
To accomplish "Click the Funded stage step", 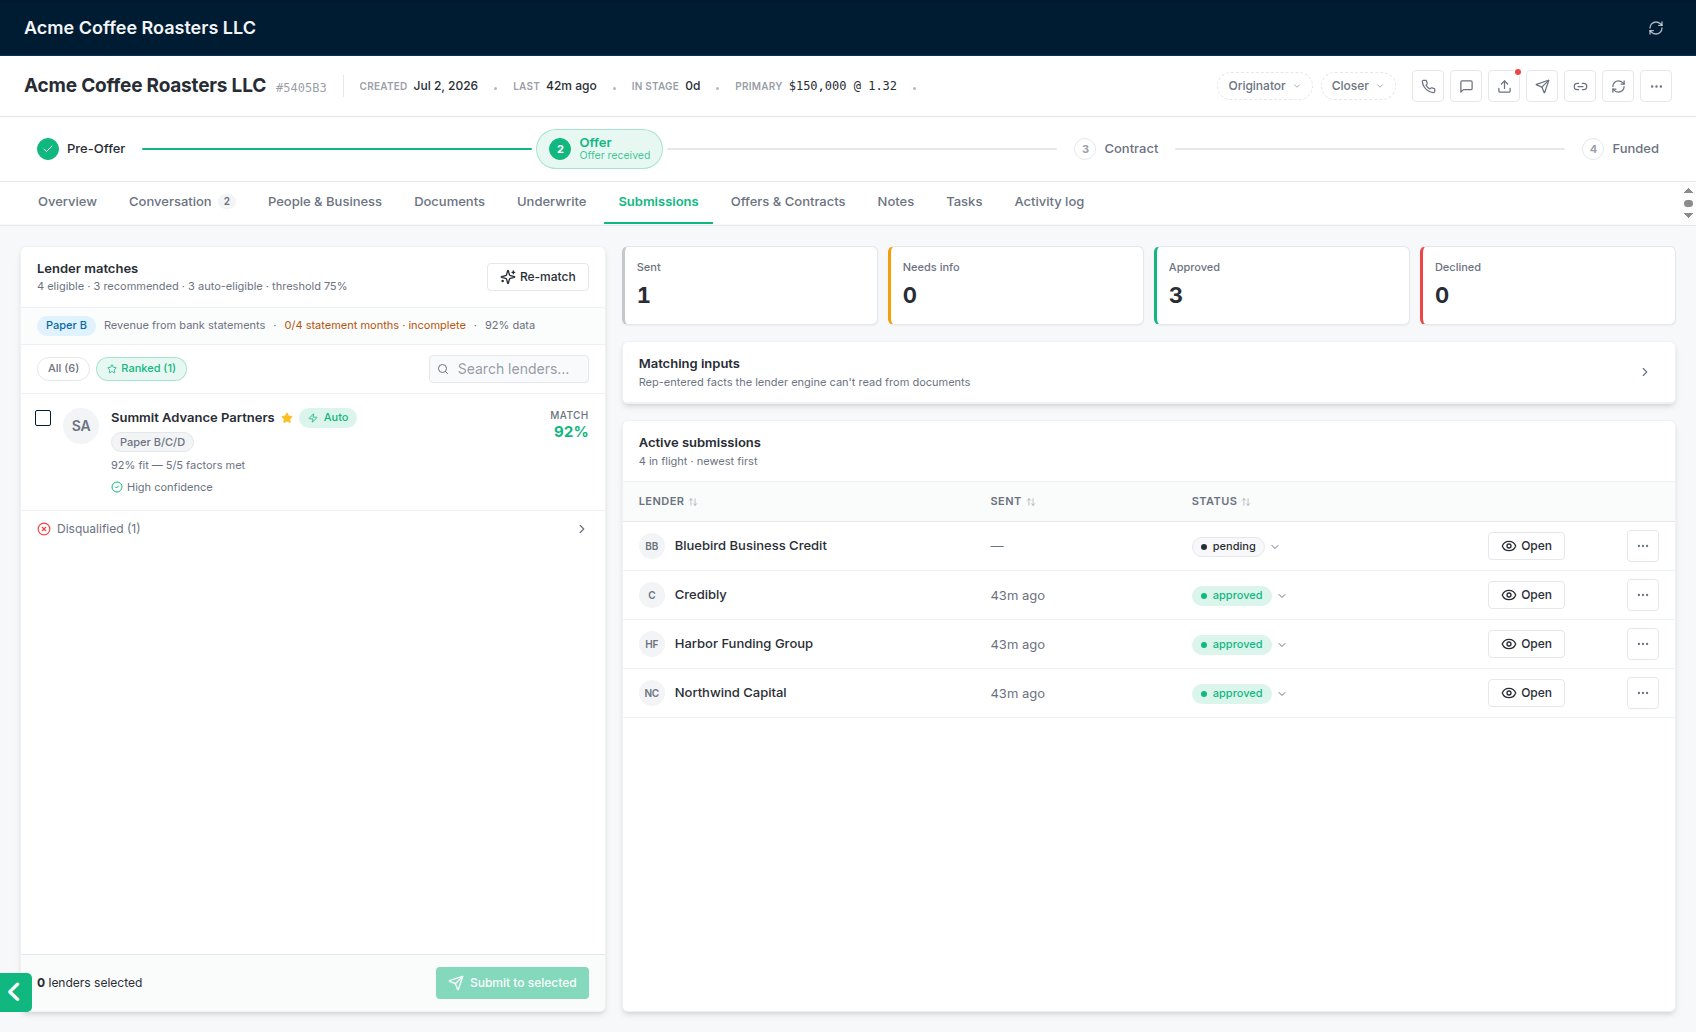I will [1621, 149].
